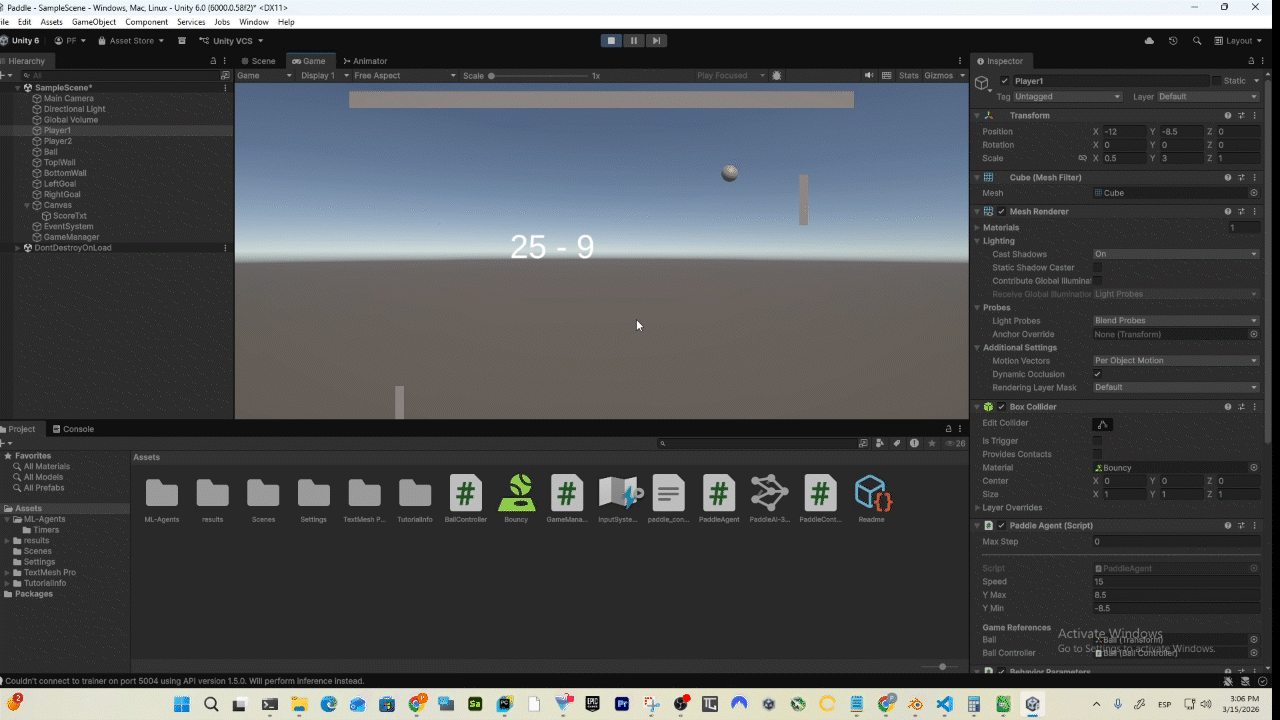Open global search magnifier icon
1280x720 pixels.
point(1199,41)
